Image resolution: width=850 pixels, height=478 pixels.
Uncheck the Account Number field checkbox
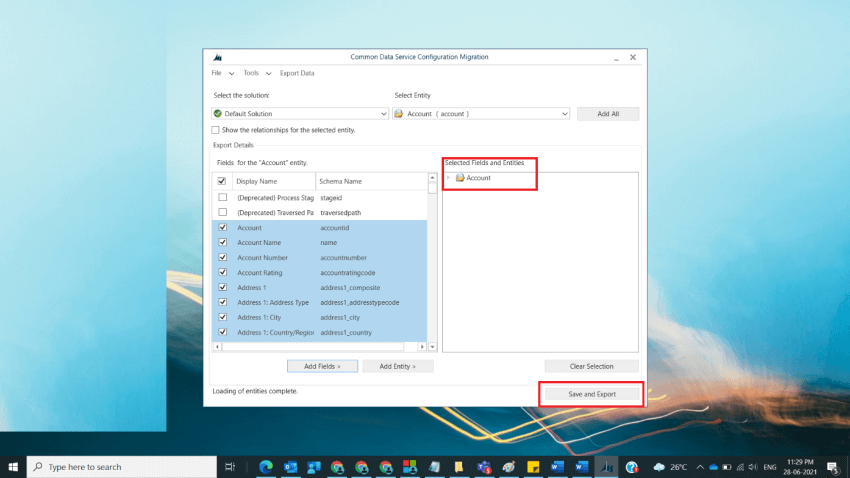(x=223, y=257)
